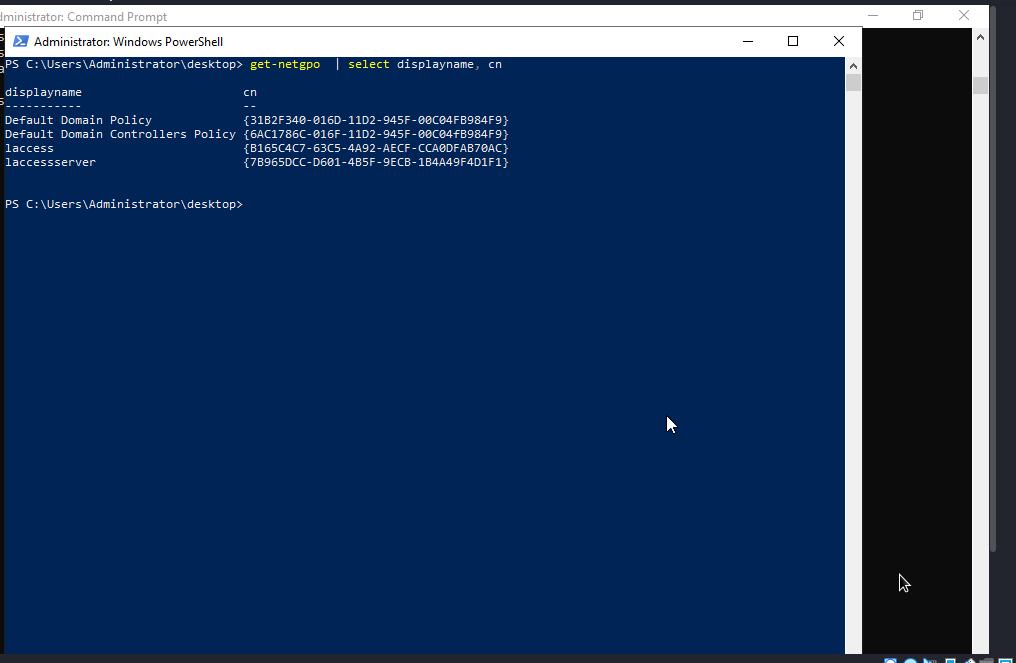Click the yellow 'select' keyword
Screen dimensions: 1016x663
[369, 64]
